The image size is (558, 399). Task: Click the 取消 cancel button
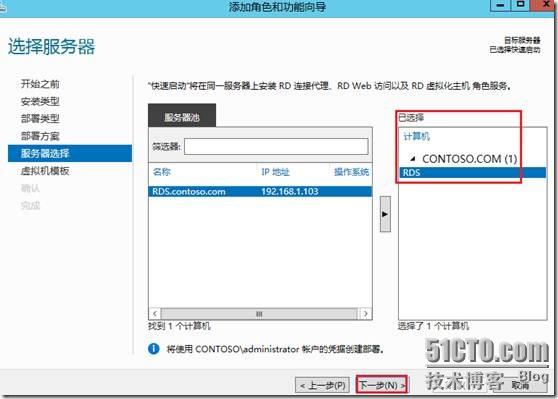pos(520,385)
